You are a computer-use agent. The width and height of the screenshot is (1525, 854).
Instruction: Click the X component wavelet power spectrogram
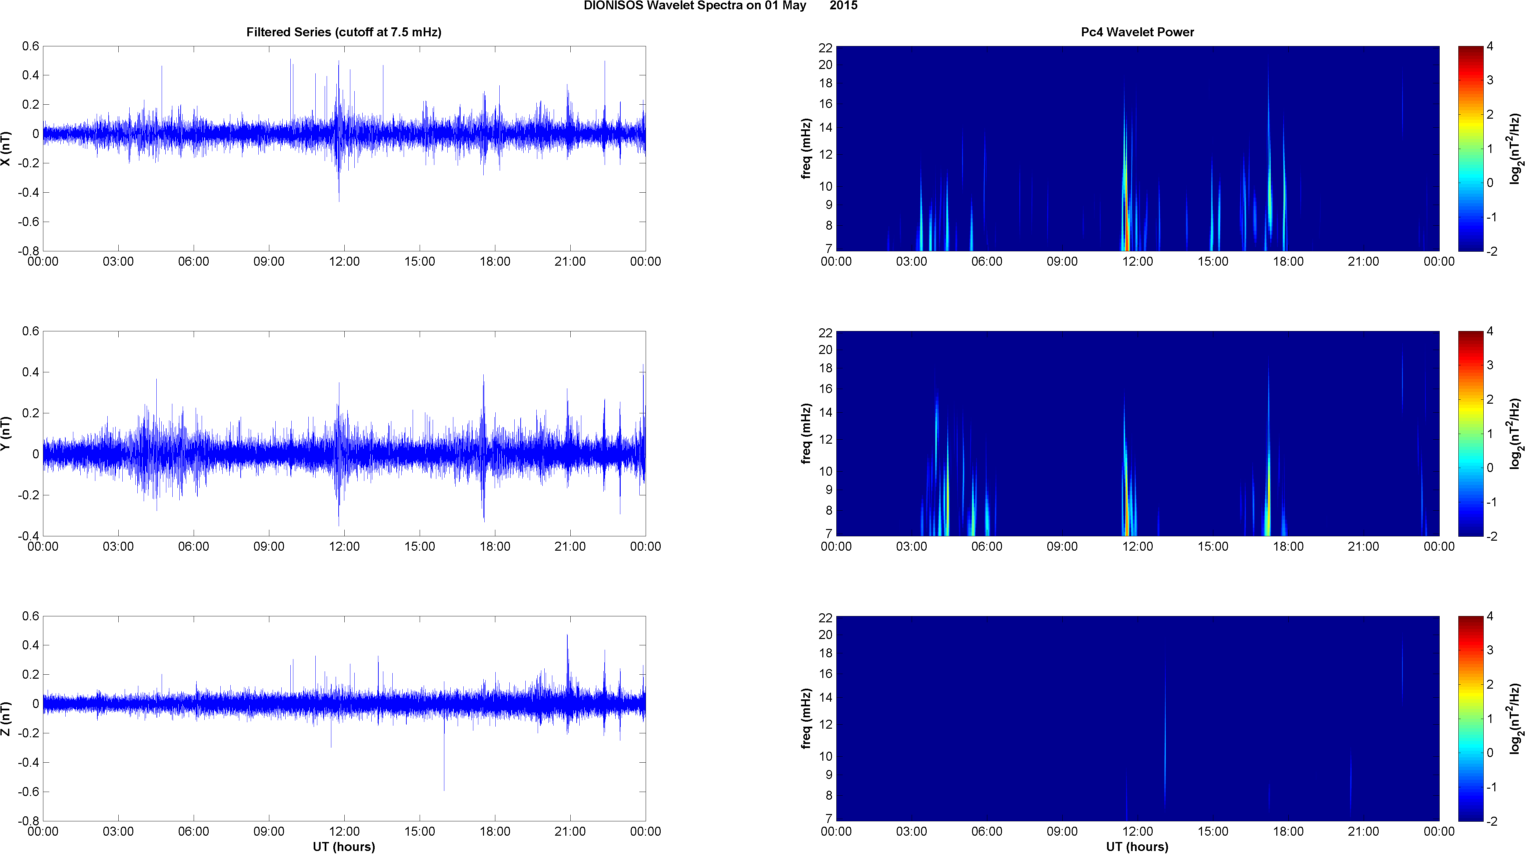click(1137, 149)
